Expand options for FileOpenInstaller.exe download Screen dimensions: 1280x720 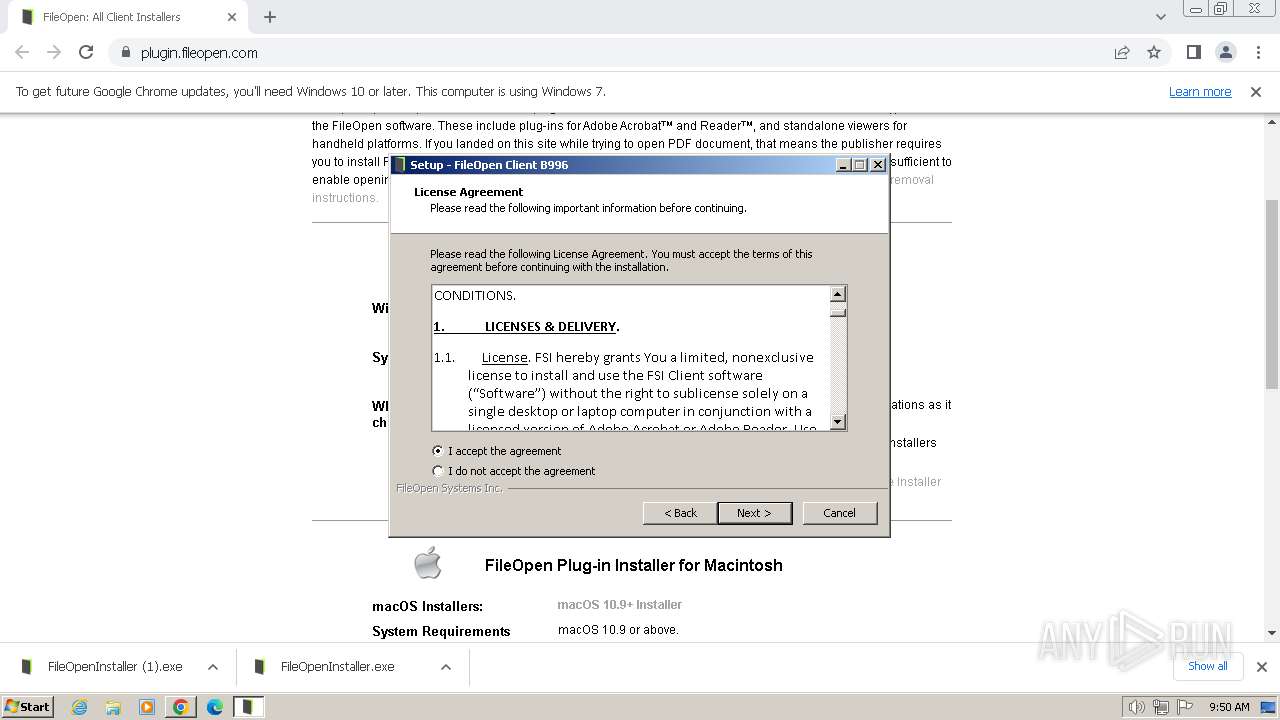coord(446,667)
